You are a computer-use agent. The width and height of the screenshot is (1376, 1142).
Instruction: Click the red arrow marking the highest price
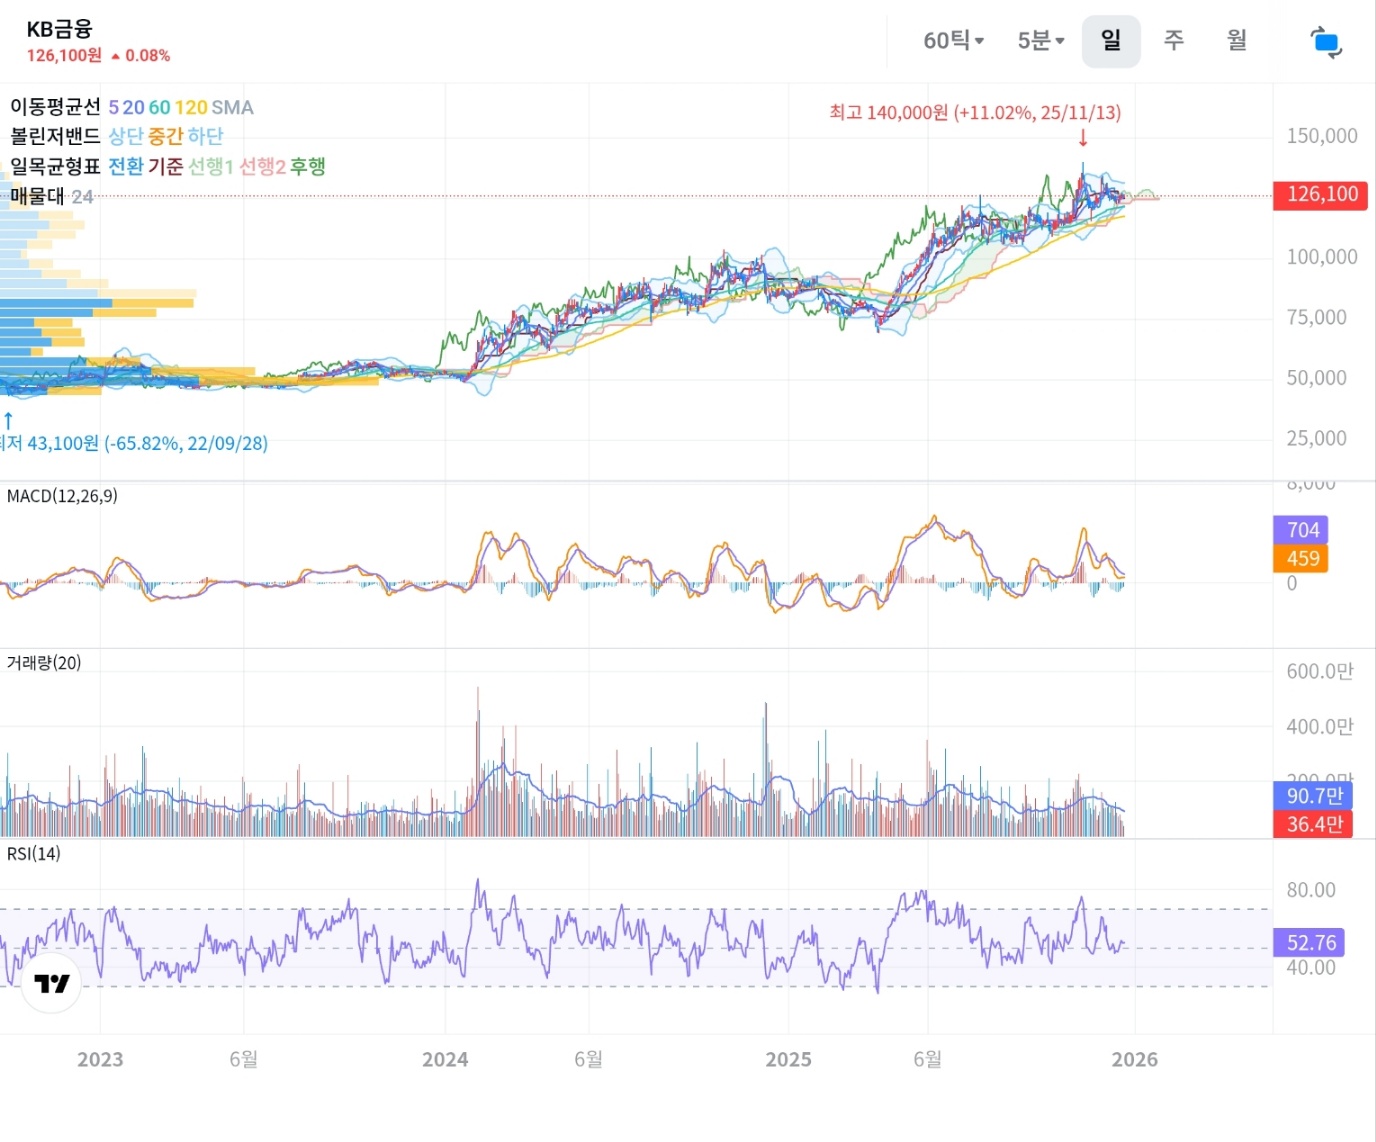(x=1083, y=138)
